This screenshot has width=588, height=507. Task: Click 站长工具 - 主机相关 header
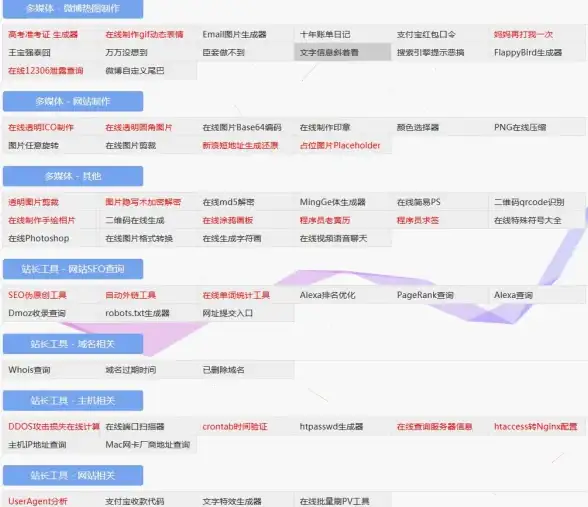(73, 401)
